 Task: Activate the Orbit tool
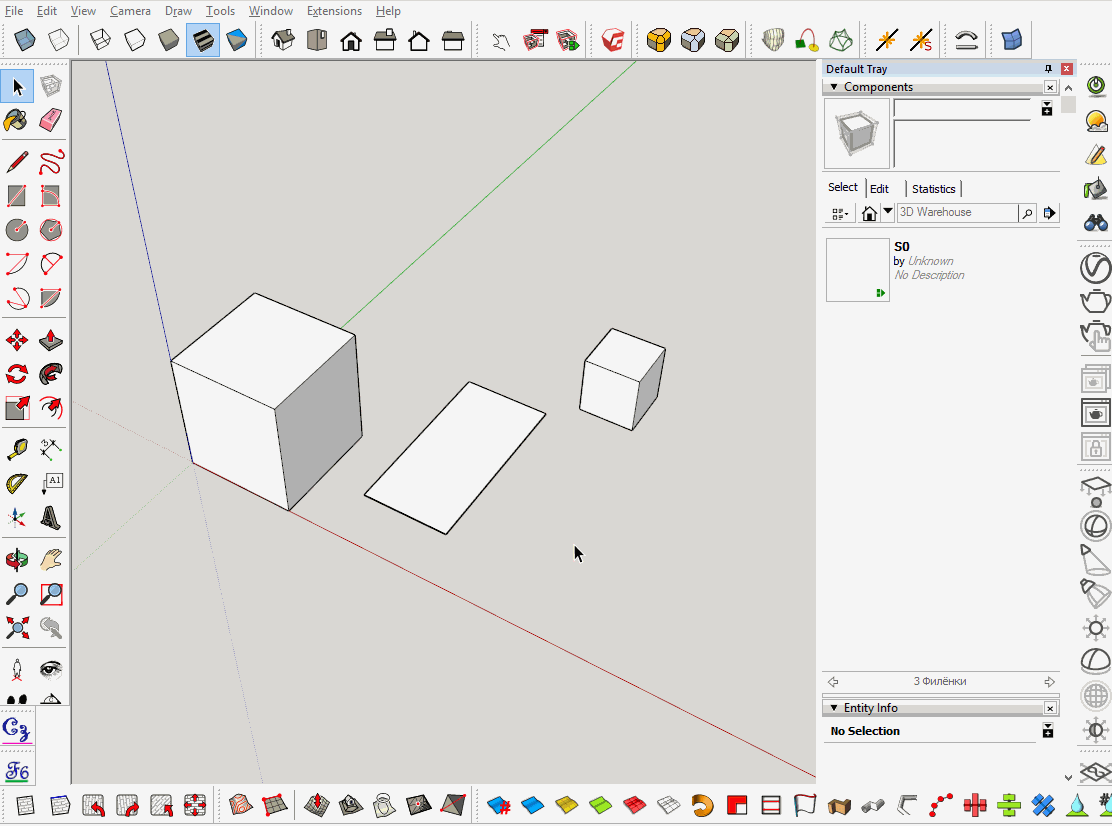pyautogui.click(x=16, y=559)
